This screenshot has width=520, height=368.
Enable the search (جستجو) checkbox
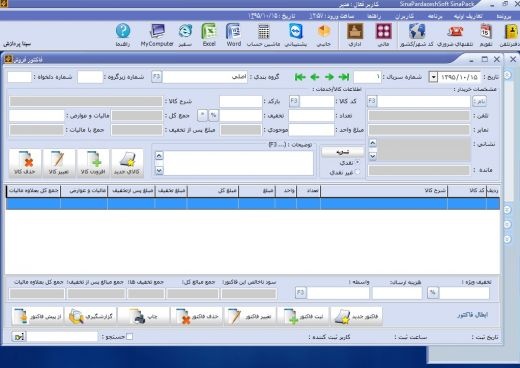[130, 337]
